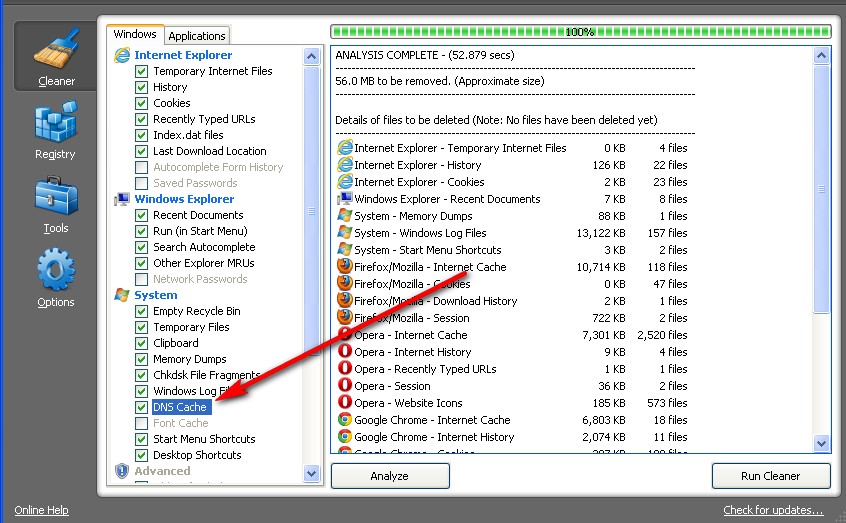Click the Run Cleaner button
This screenshot has width=846, height=523.
pos(770,476)
